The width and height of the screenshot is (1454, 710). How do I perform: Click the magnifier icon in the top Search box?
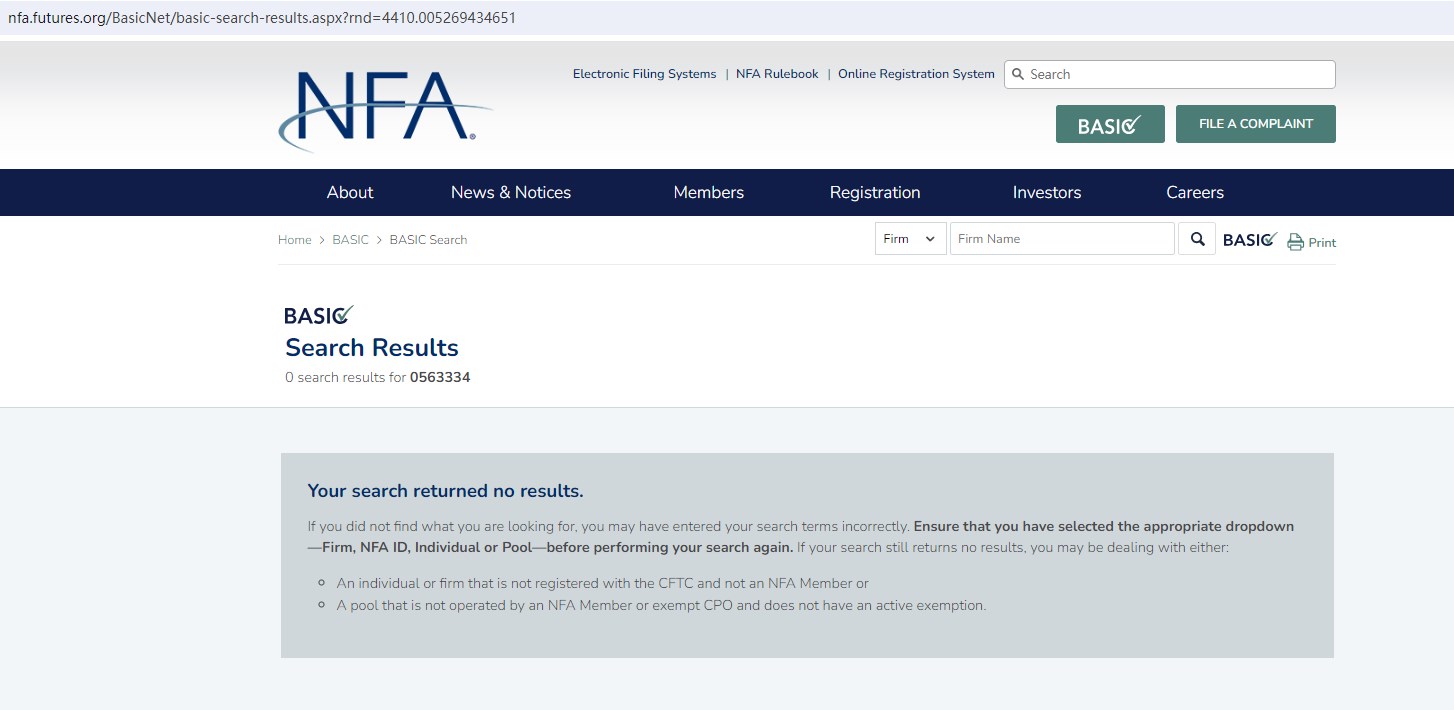(1018, 74)
